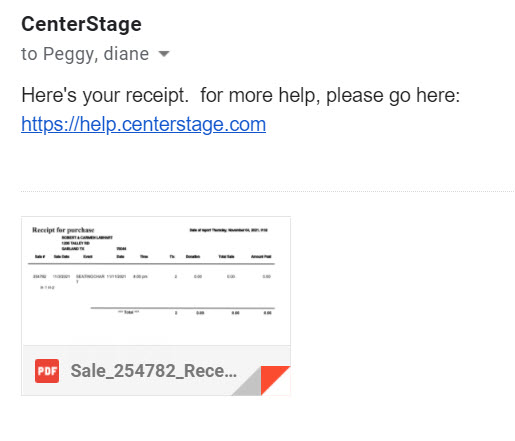Click the red PDF file icon
Screen dimensions: 515x441
[47, 371]
